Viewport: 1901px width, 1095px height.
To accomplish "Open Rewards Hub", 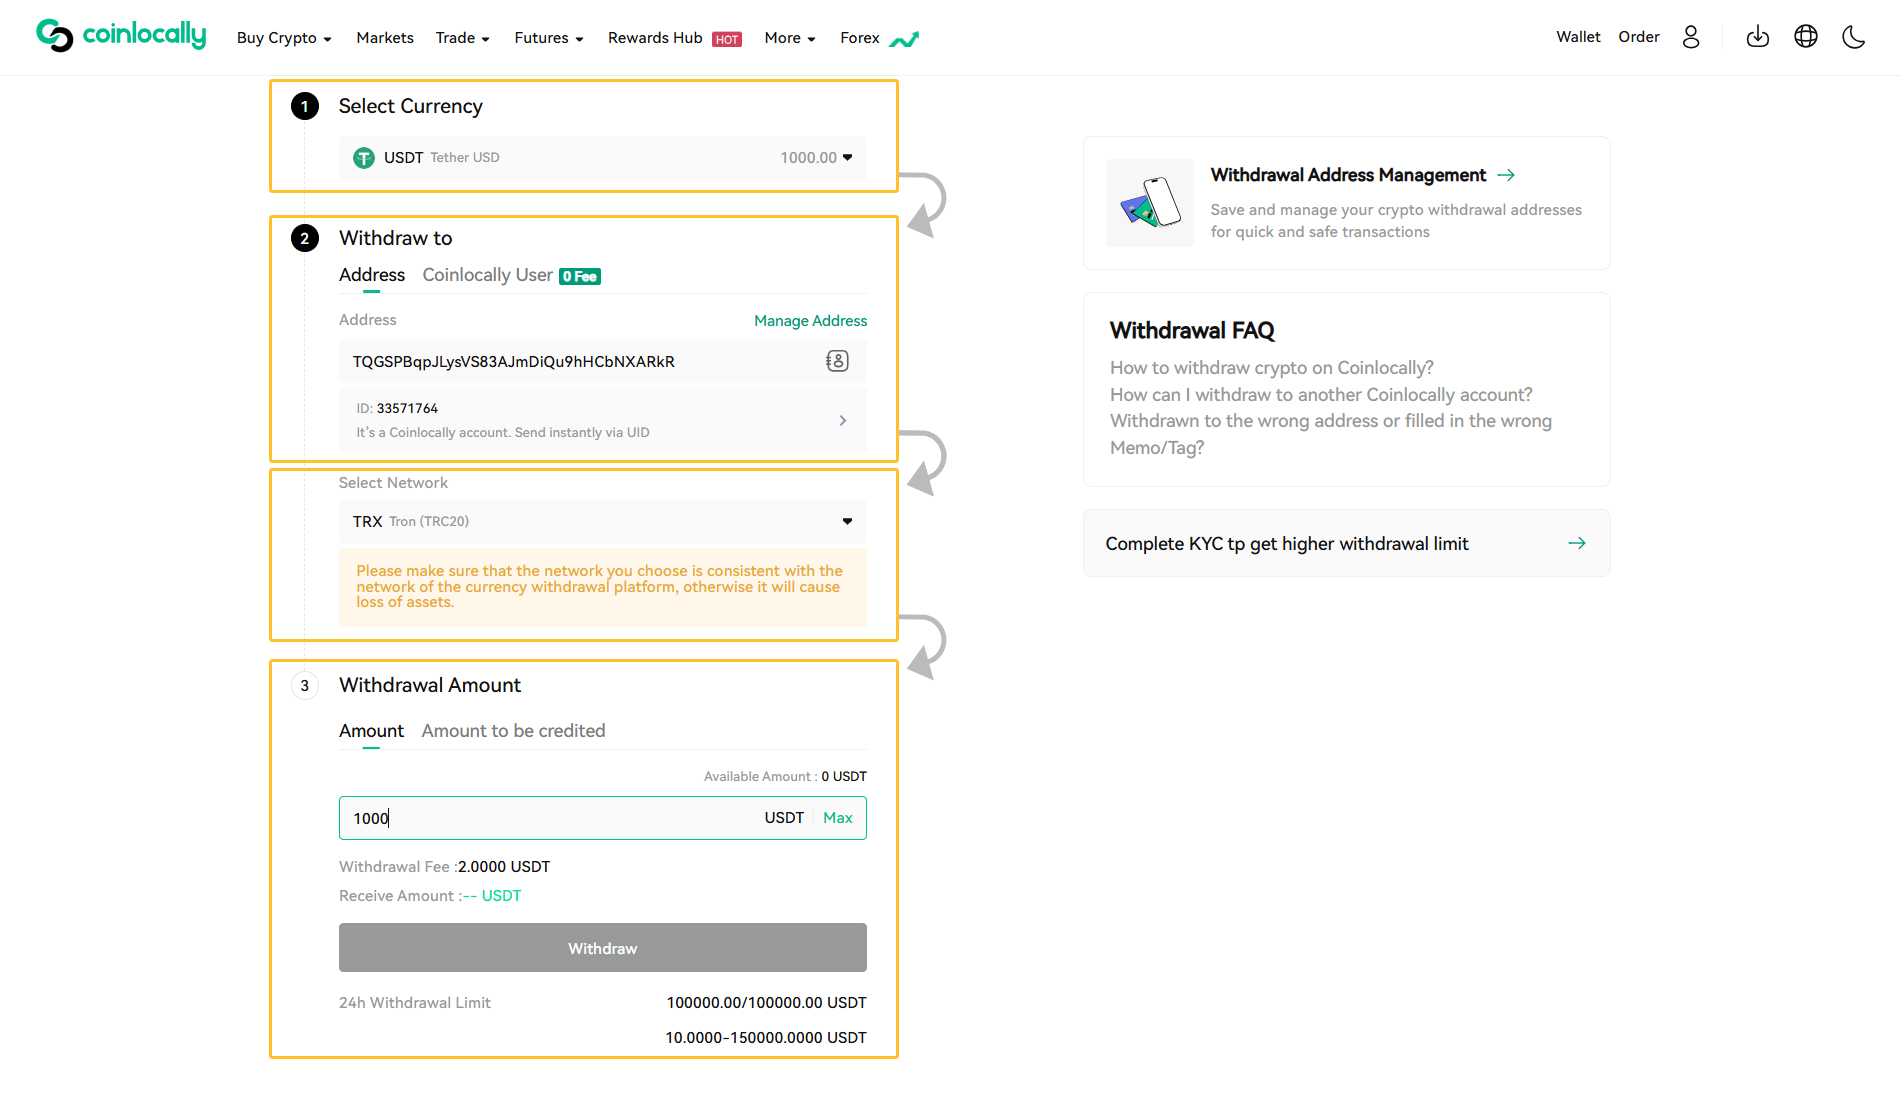I will point(655,38).
